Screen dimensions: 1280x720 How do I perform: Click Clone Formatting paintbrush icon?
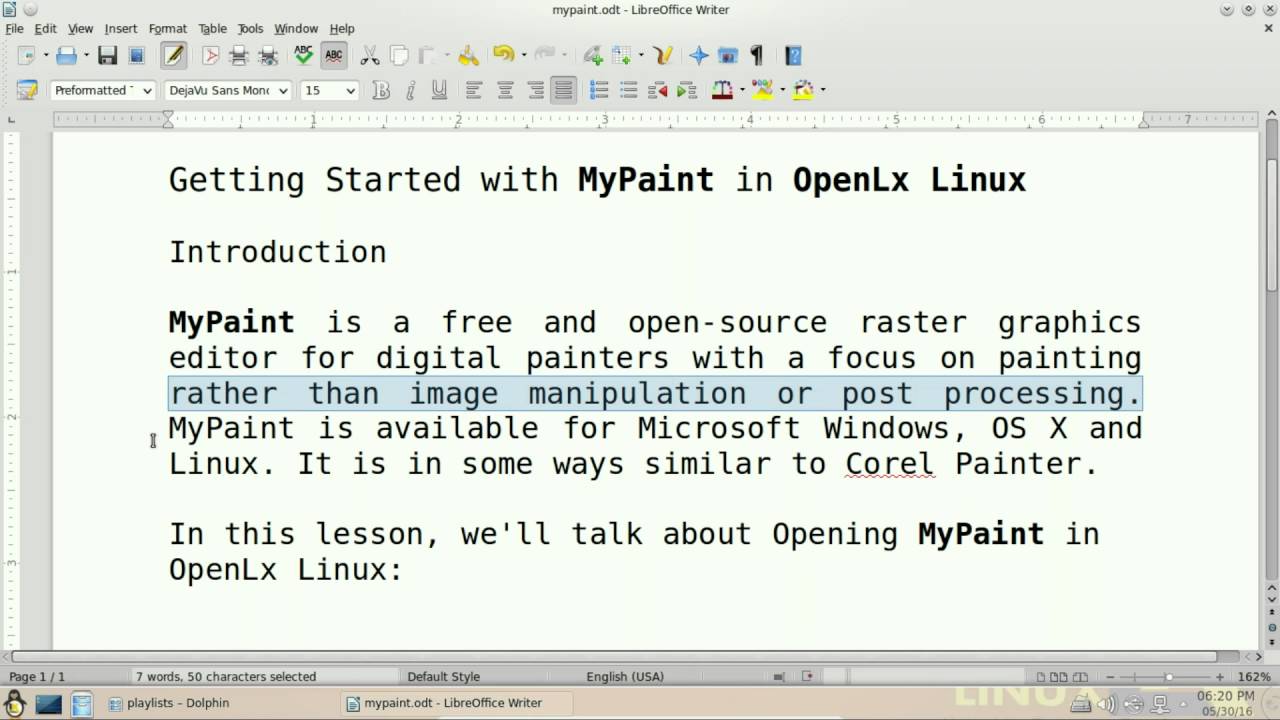point(468,56)
